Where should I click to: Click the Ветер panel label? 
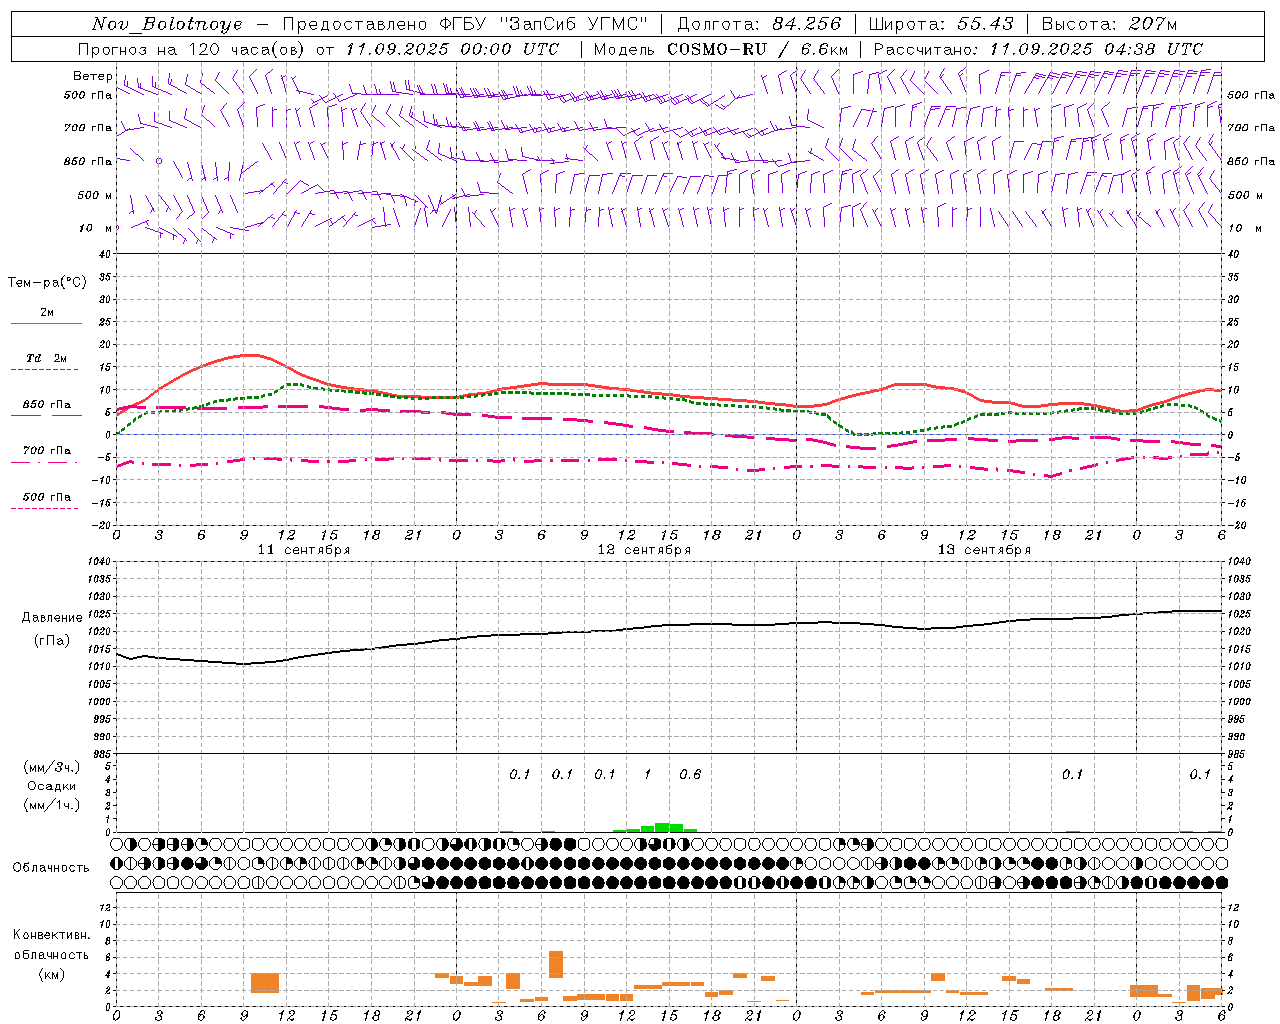(92, 76)
